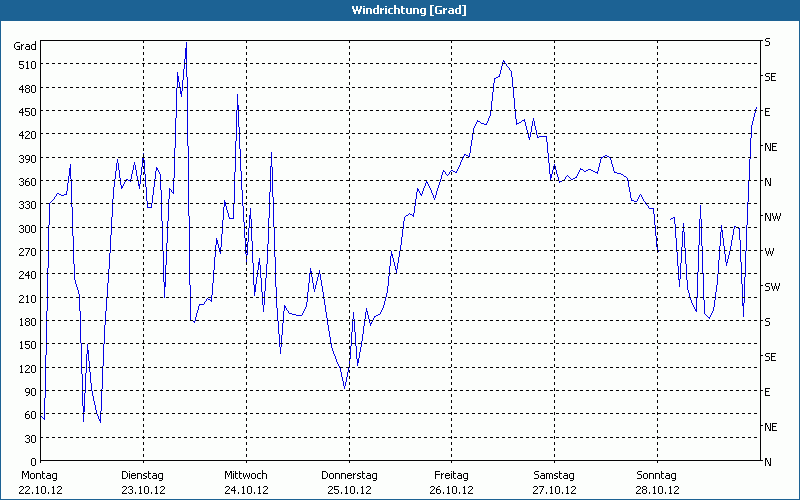Click the 'Montag' day label
Viewport: 800px width, 500px height.
[39, 476]
